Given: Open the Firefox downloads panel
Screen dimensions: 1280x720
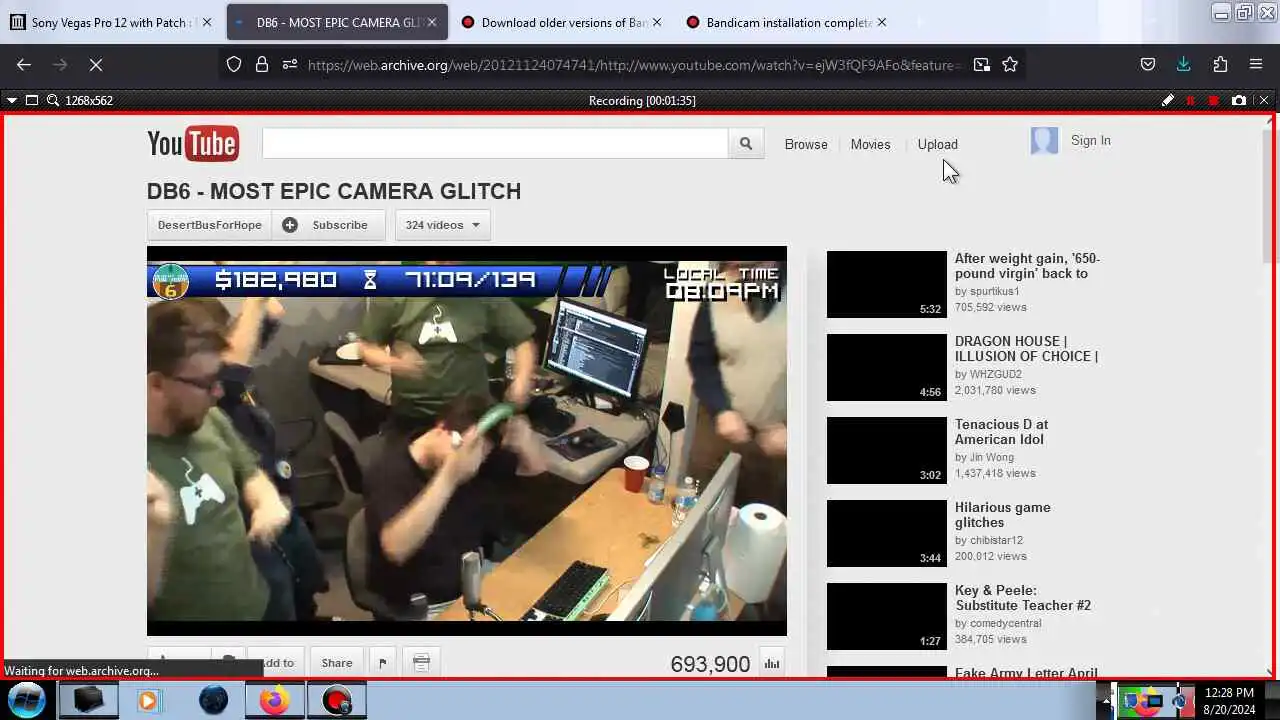Looking at the screenshot, I should (1184, 64).
